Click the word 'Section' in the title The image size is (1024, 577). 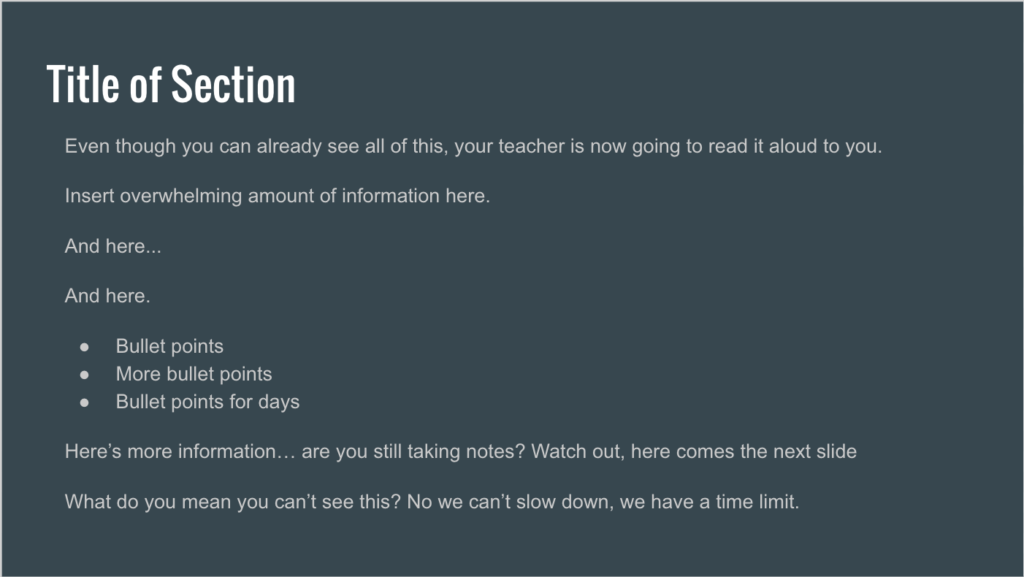(233, 84)
